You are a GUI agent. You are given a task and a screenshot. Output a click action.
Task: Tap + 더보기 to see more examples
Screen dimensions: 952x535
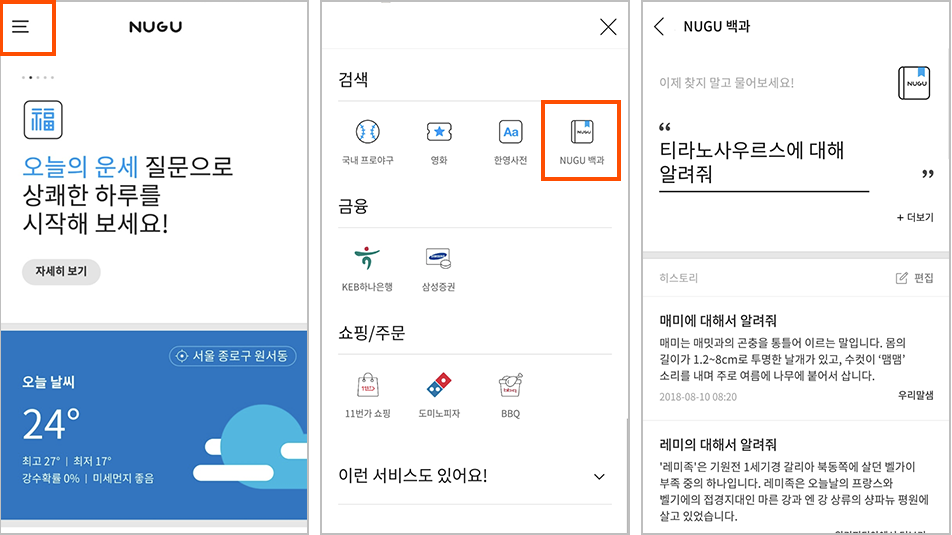click(915, 217)
